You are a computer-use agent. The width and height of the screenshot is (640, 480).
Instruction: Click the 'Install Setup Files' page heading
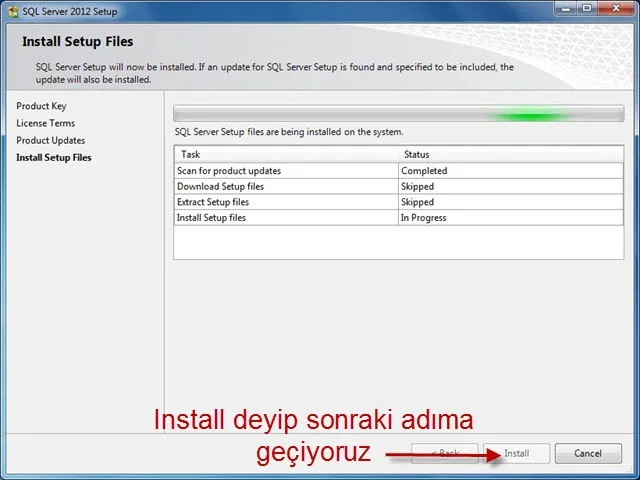pos(78,41)
